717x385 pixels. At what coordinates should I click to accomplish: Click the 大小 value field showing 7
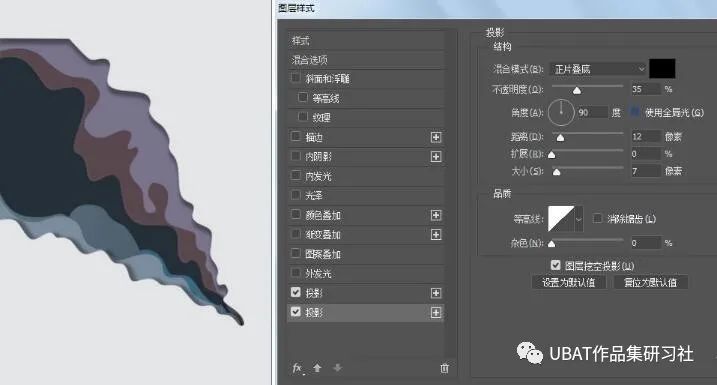646,171
